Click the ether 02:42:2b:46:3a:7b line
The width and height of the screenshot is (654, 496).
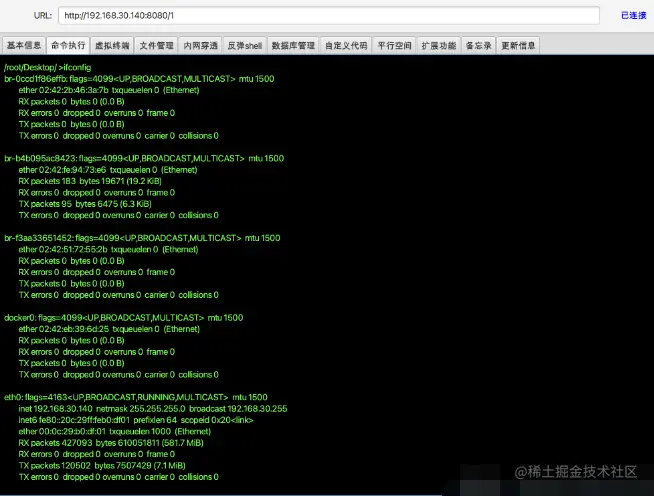[x=109, y=90]
